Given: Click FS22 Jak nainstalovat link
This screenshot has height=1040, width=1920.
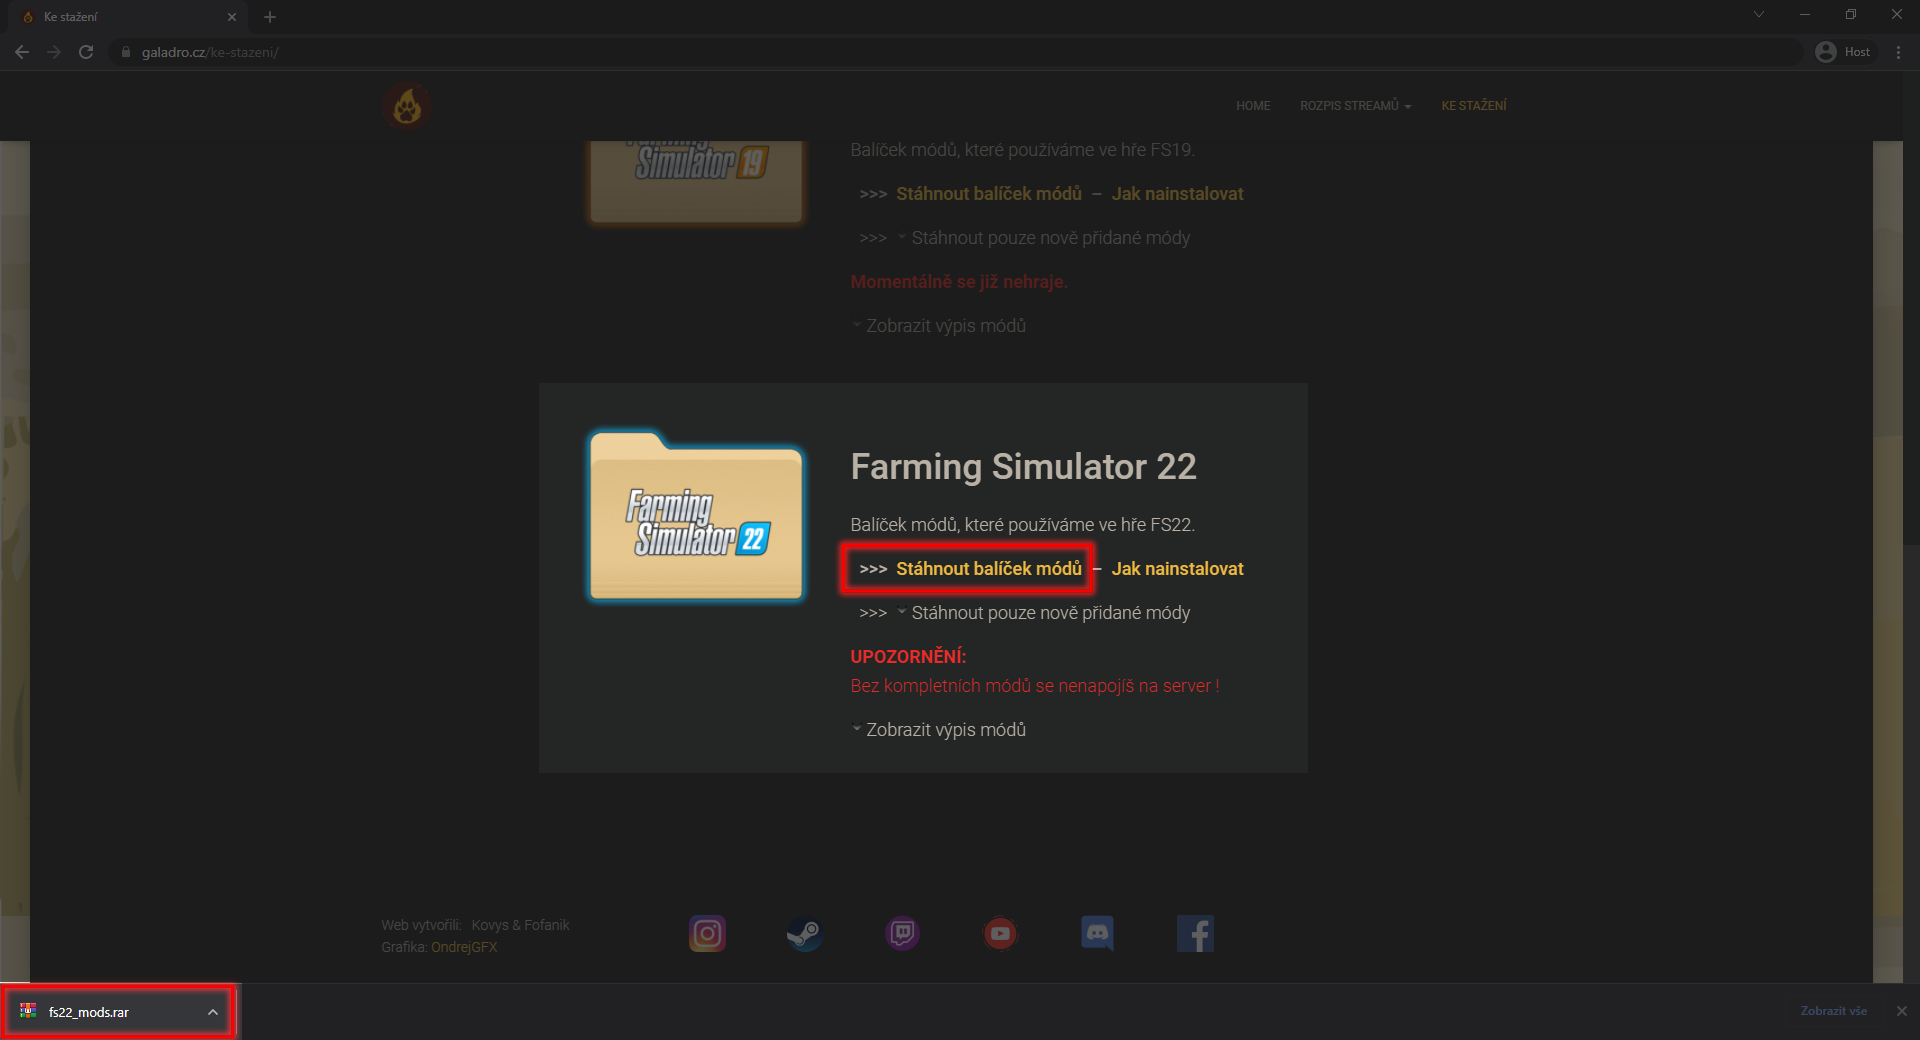Looking at the screenshot, I should [x=1177, y=569].
